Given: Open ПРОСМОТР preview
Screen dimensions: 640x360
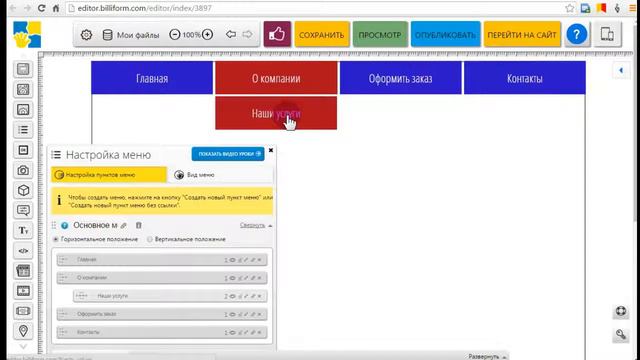Looking at the screenshot, I should pyautogui.click(x=380, y=35).
